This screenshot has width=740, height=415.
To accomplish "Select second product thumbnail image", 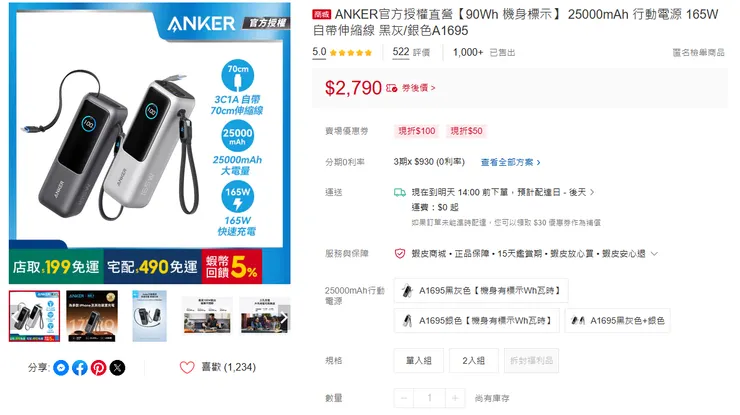I will [92, 316].
